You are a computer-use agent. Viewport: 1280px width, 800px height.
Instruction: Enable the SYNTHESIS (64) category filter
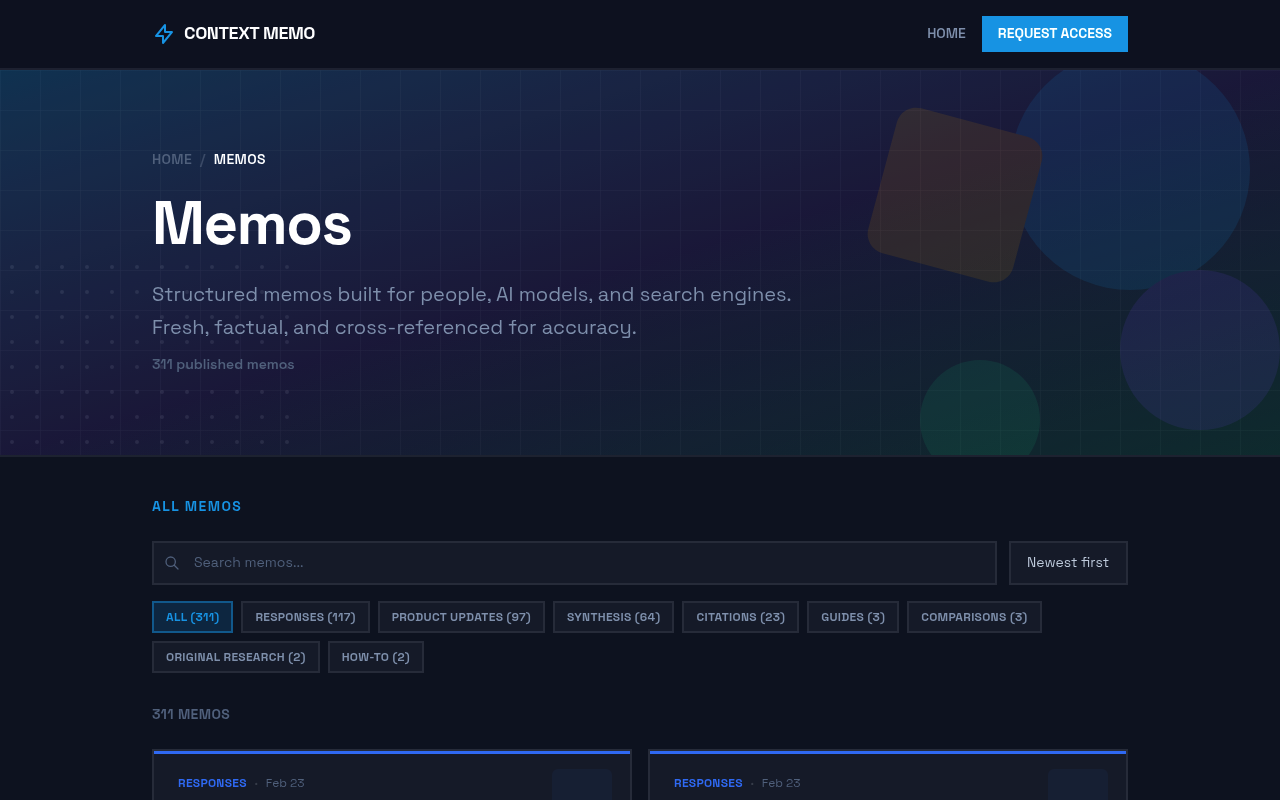(613, 616)
